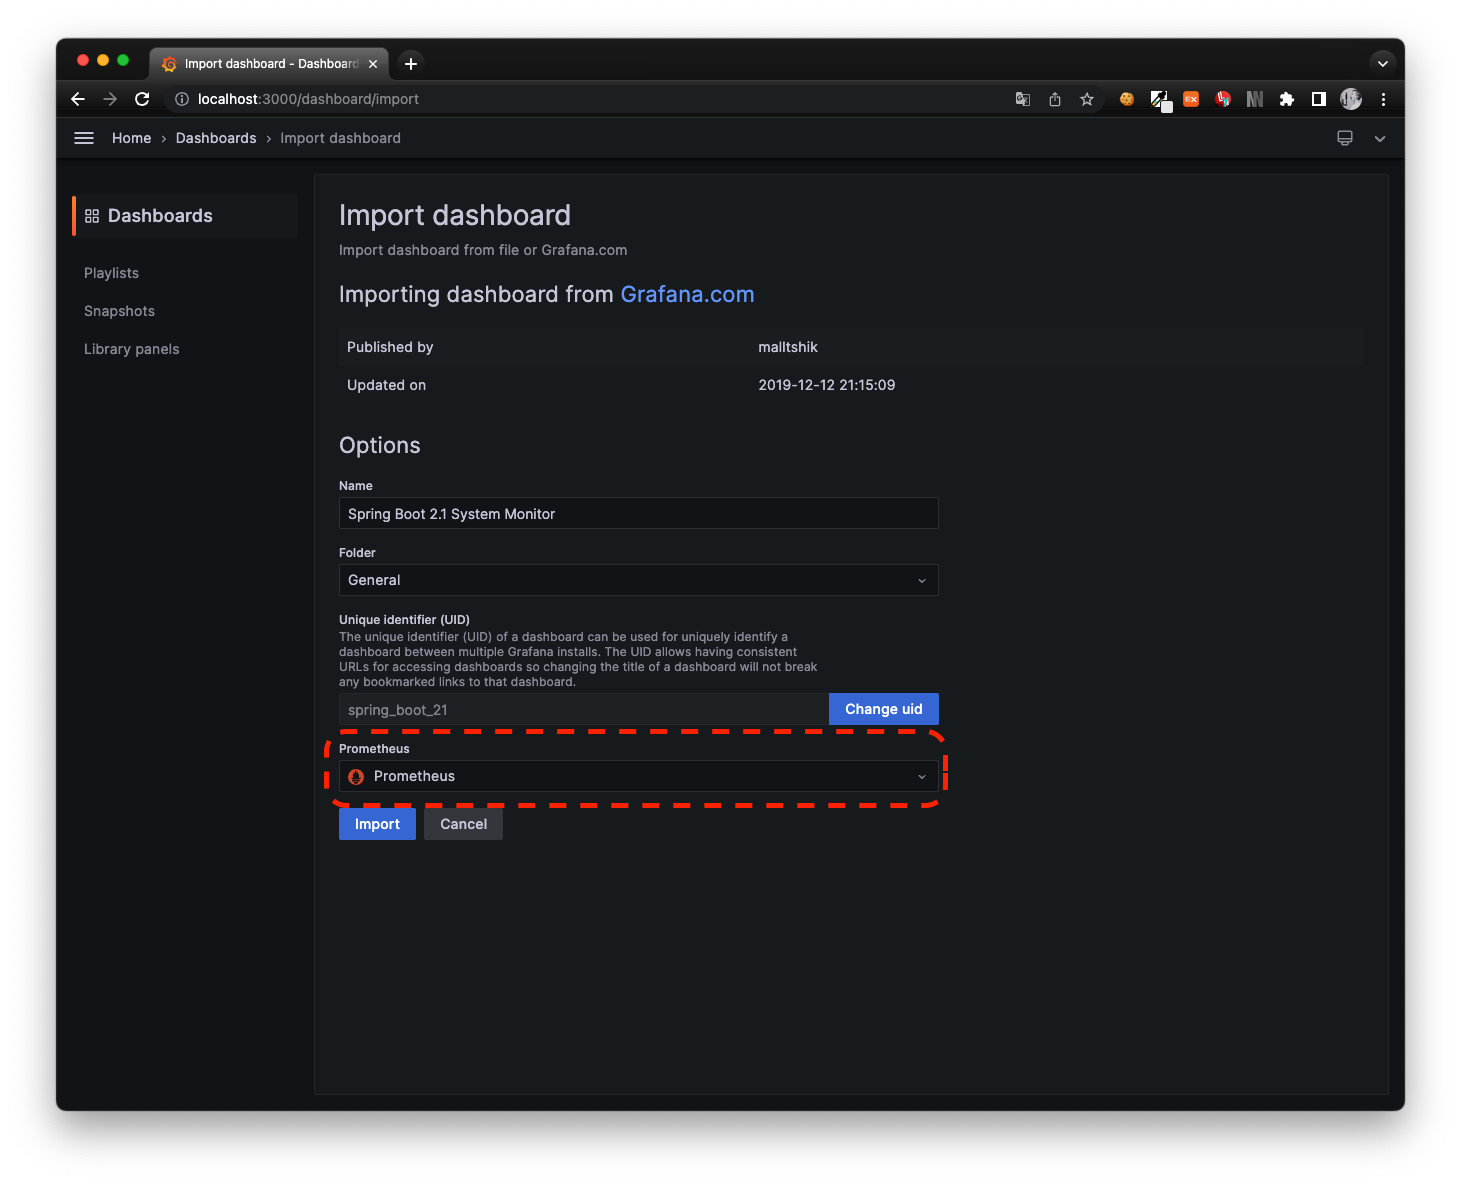Screen dimensions: 1461x1185
Task: Toggle the browser side panel
Action: [x=1319, y=99]
